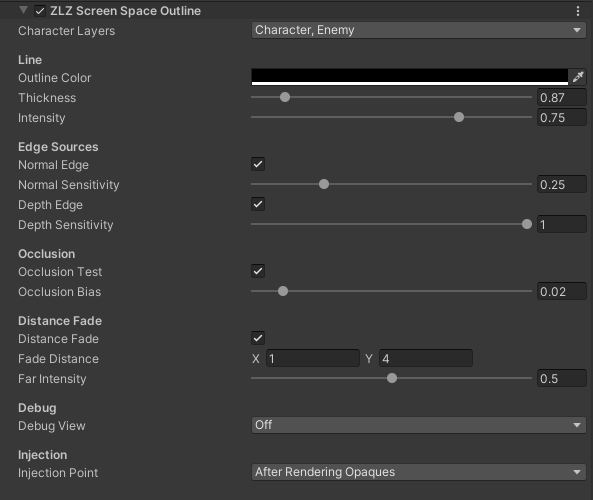Uncheck the Normal Edge checkbox
The image size is (593, 500).
tap(258, 164)
